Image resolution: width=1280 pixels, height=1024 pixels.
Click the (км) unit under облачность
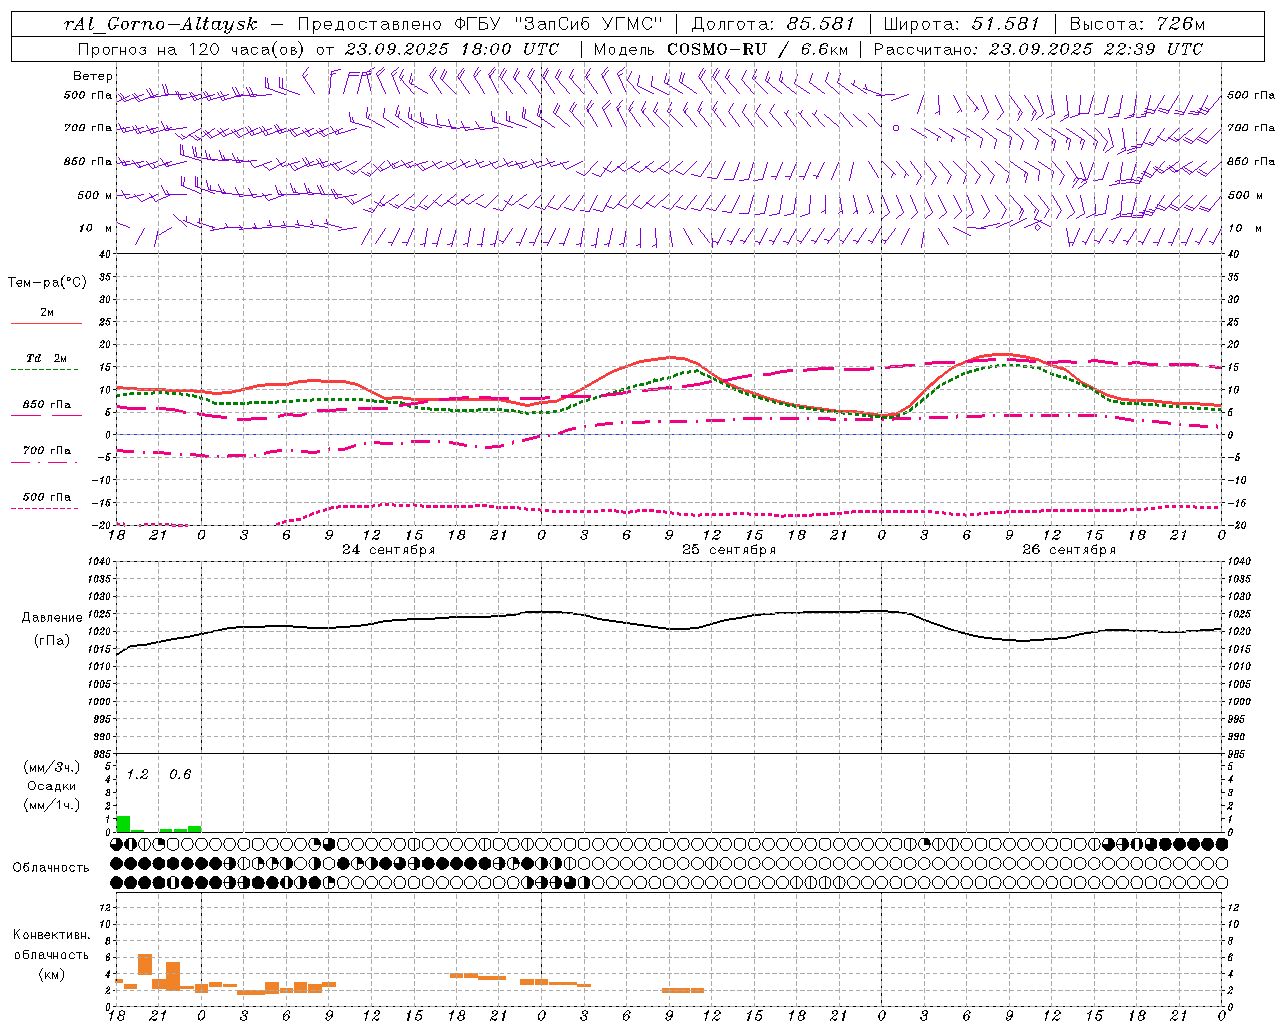point(52,974)
